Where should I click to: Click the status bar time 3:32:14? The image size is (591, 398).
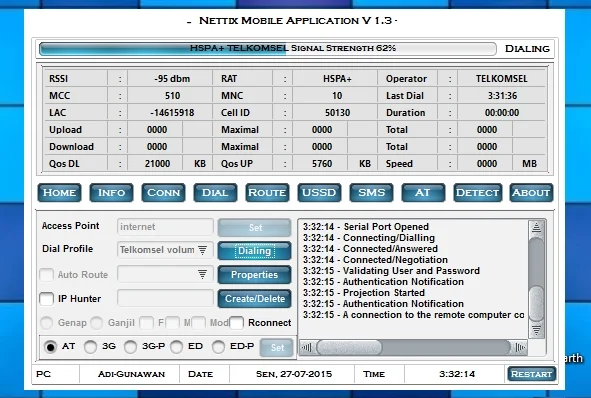[457, 374]
